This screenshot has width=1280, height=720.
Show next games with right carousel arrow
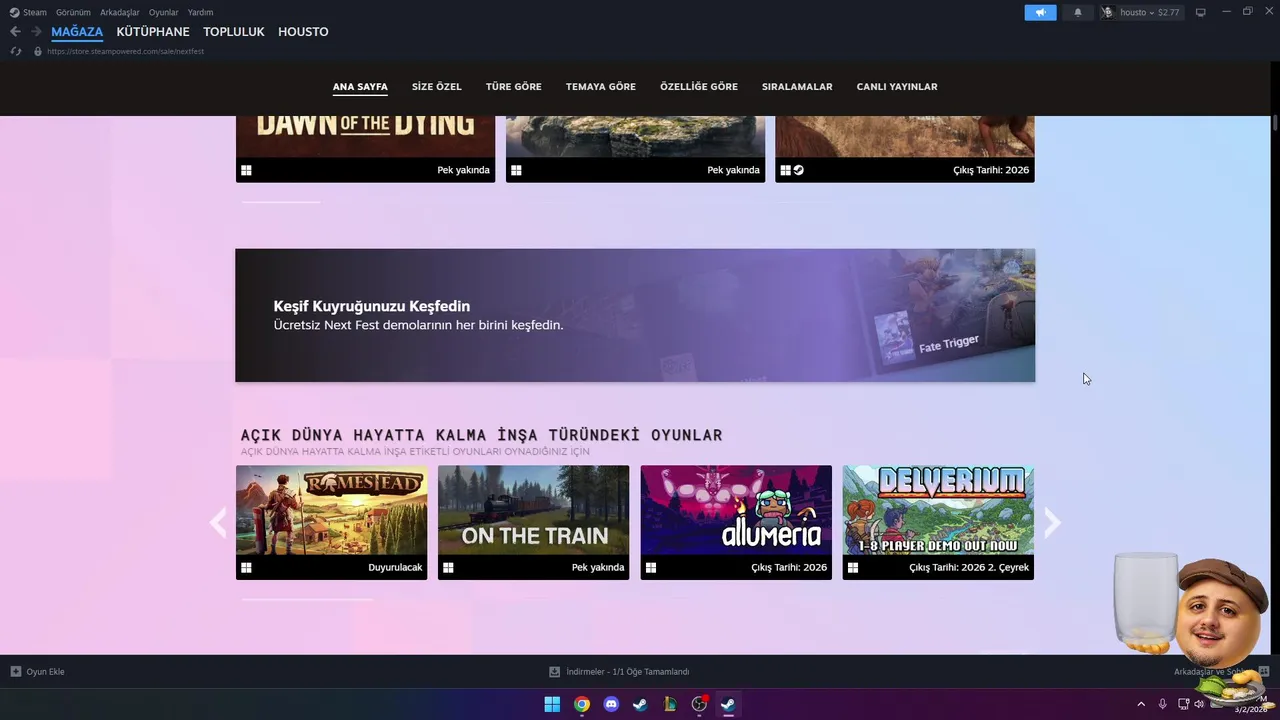[x=1052, y=522]
